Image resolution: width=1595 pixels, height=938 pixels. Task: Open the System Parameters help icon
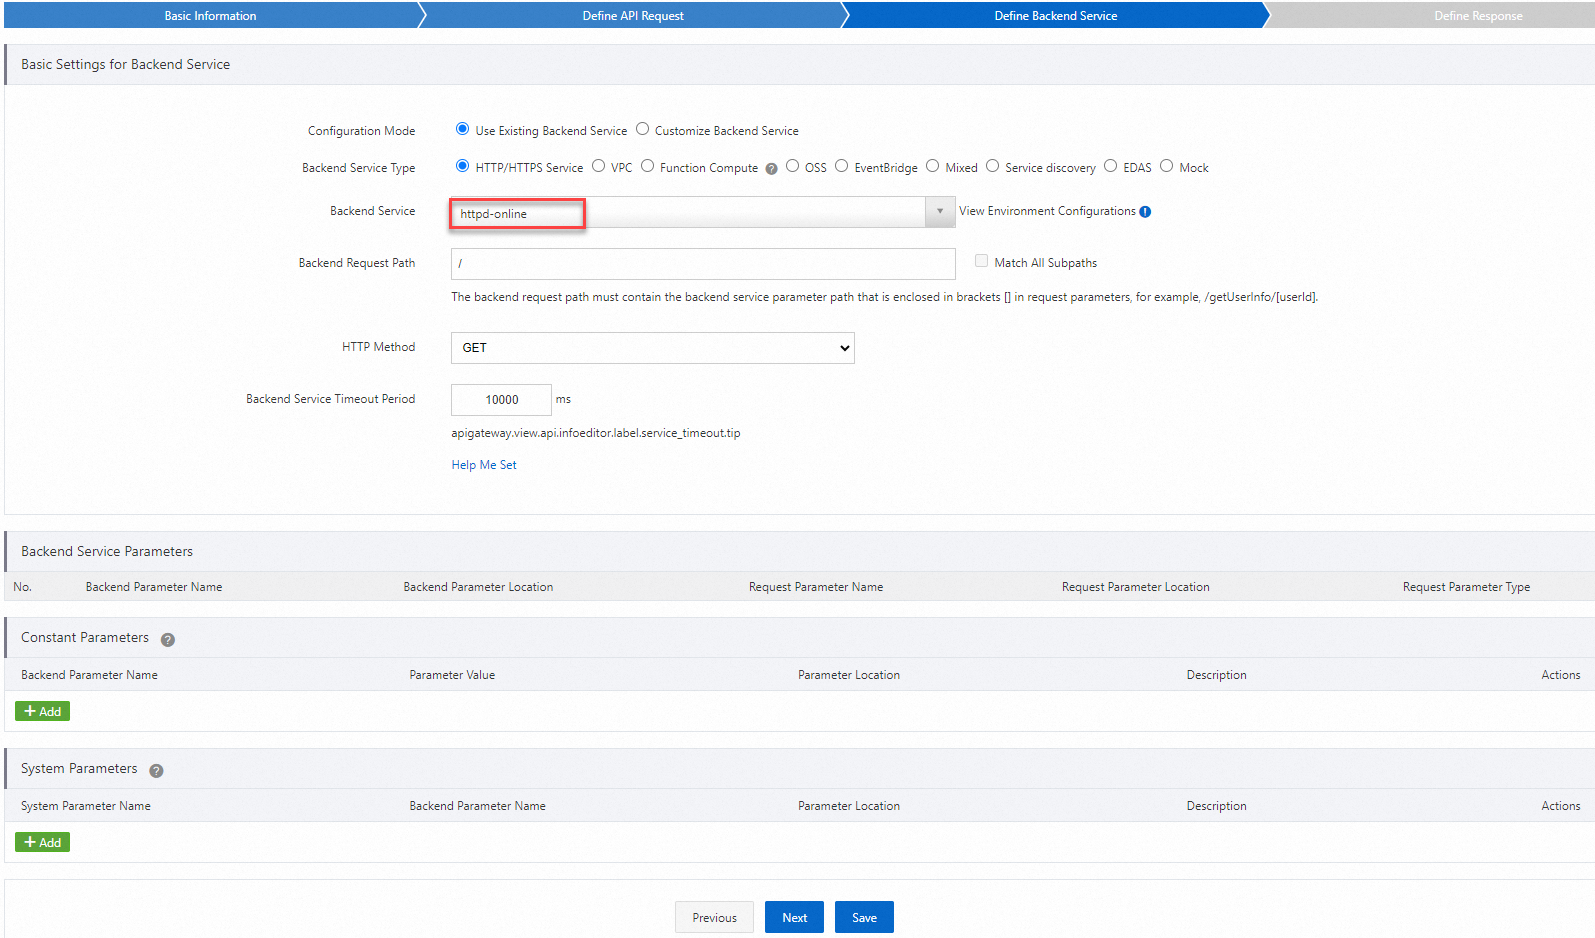156,771
